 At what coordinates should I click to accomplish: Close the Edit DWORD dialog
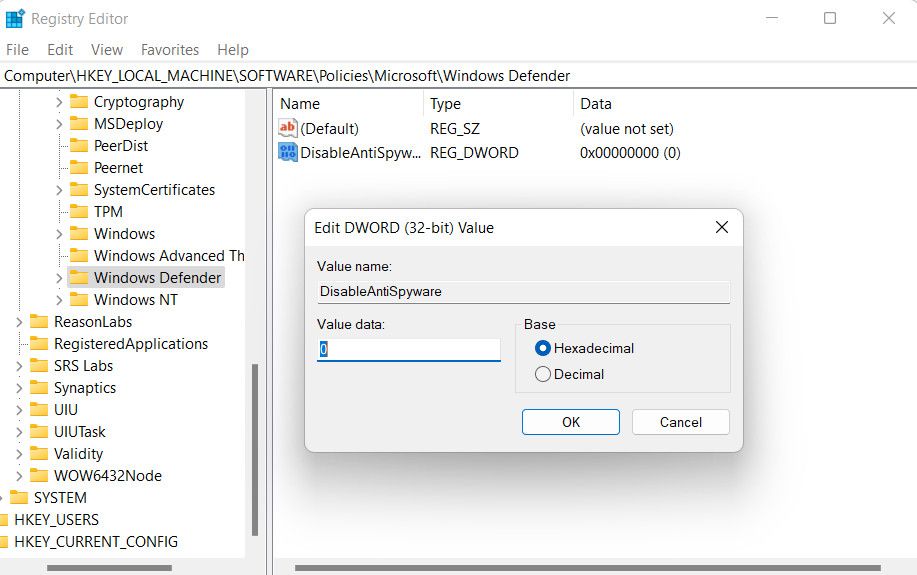pyautogui.click(x=722, y=227)
